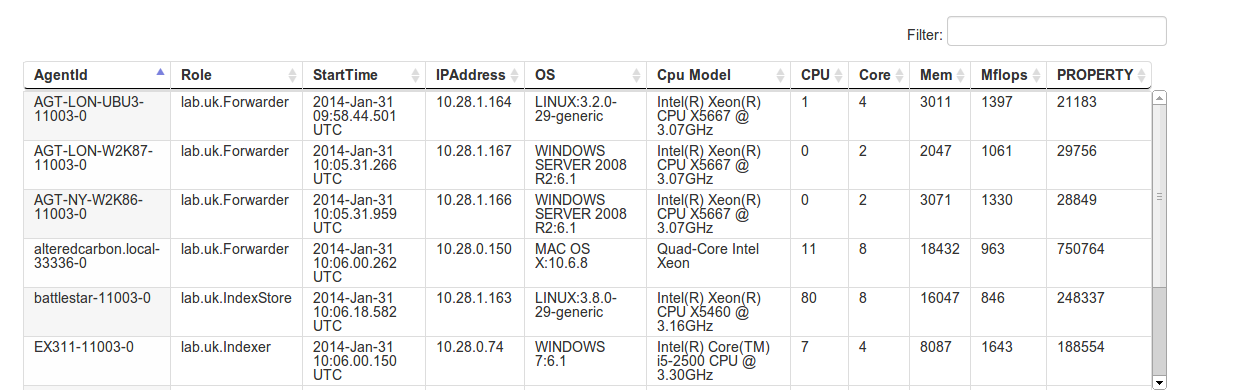
Task: Click the IP address 10.28.1.167 cell
Action: tap(475, 165)
